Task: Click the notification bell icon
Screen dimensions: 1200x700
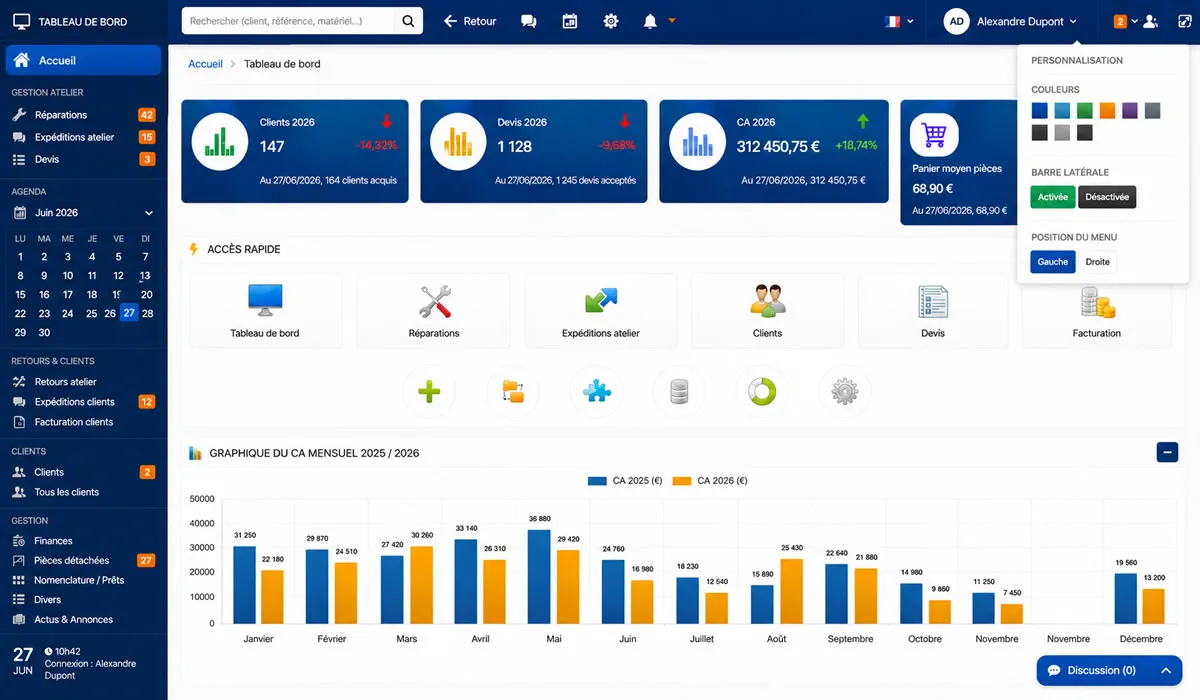Action: click(651, 21)
